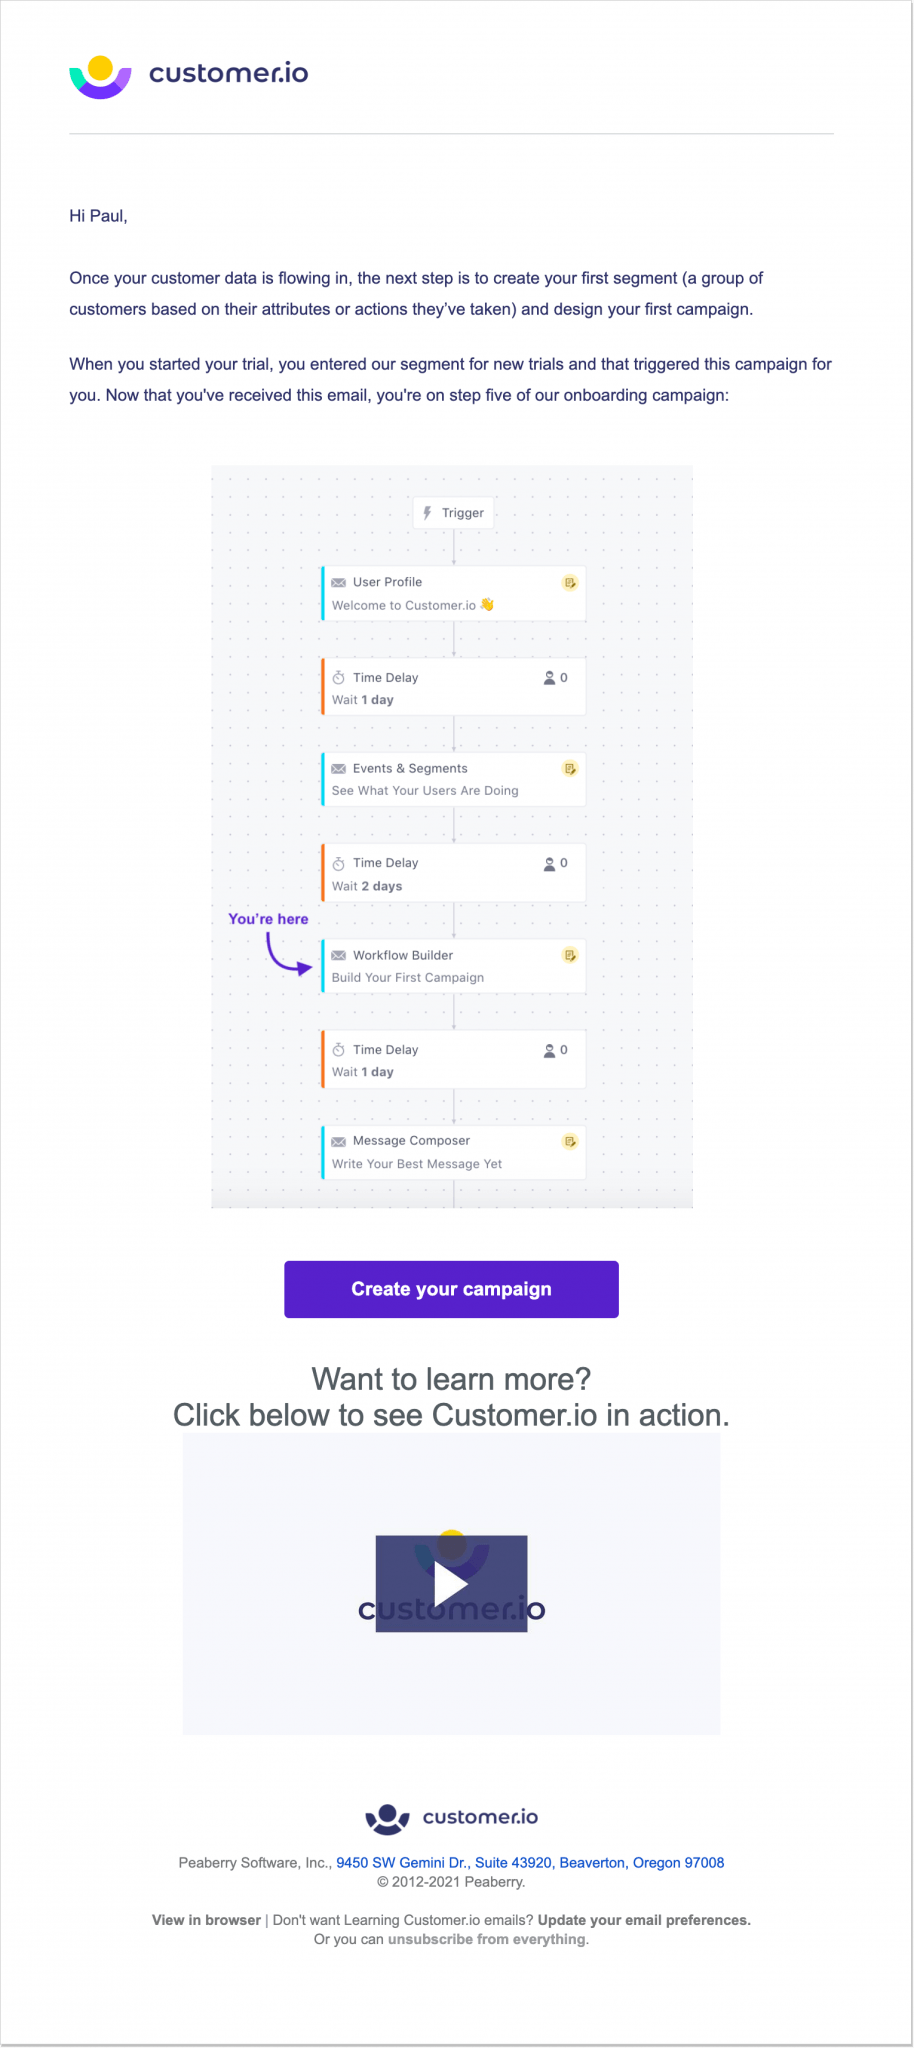This screenshot has width=914, height=2048.
Task: Click the stopwatch icon on Wait 2 days
Action: pos(339,863)
